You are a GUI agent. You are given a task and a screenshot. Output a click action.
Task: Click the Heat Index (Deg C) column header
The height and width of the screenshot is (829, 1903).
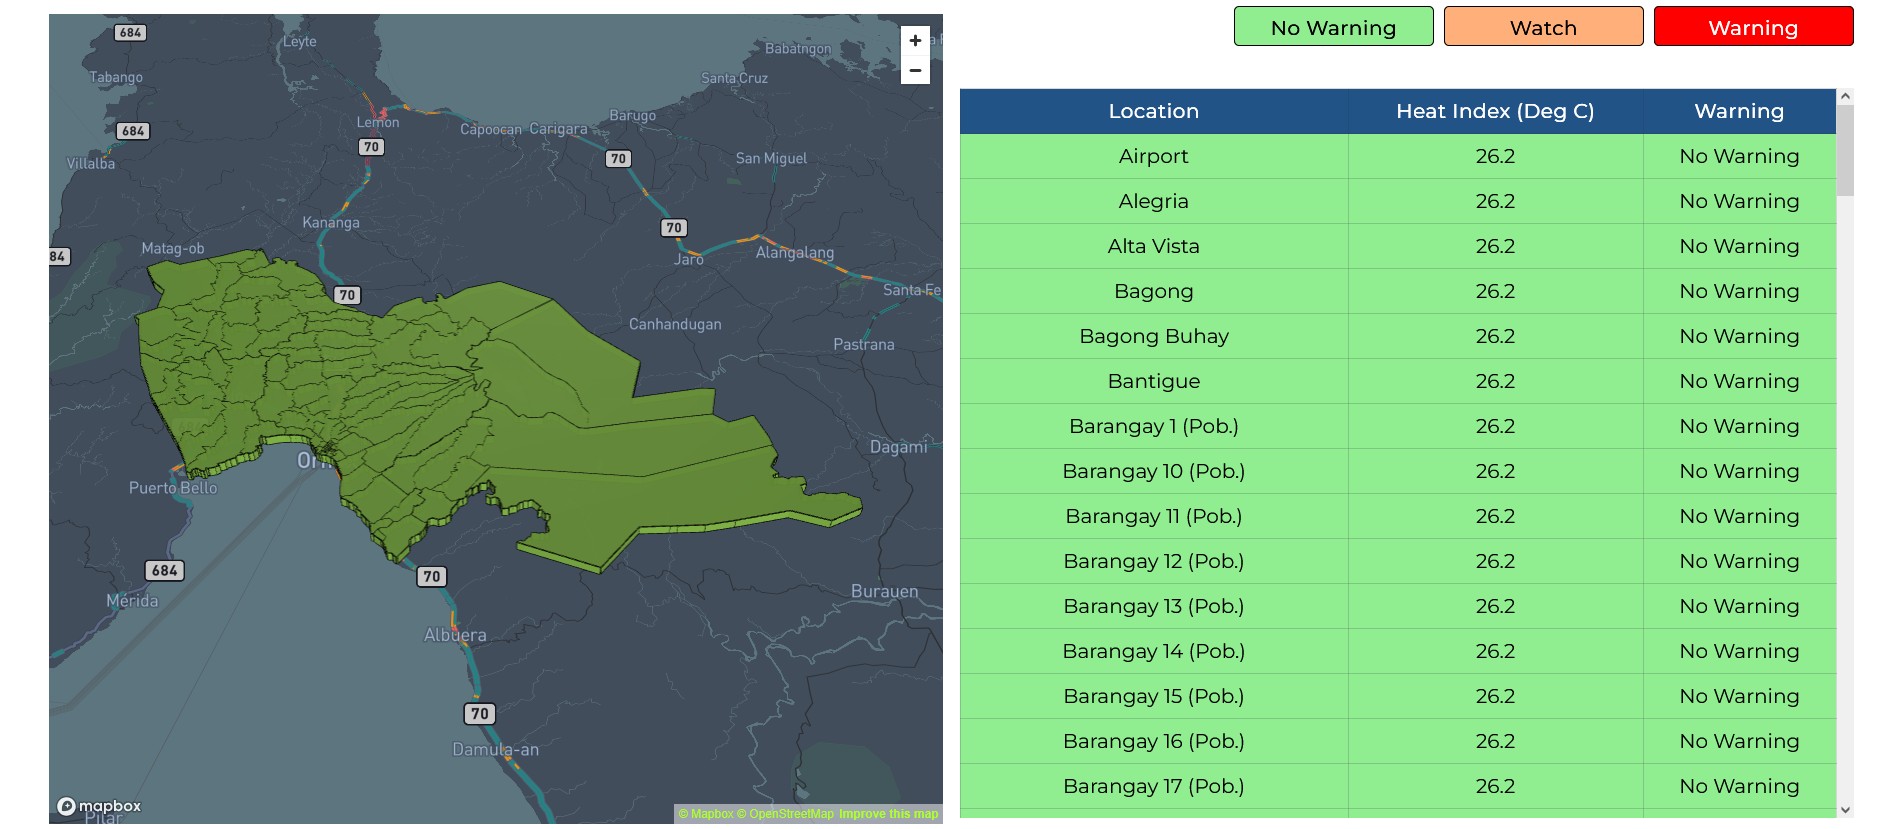(1495, 111)
